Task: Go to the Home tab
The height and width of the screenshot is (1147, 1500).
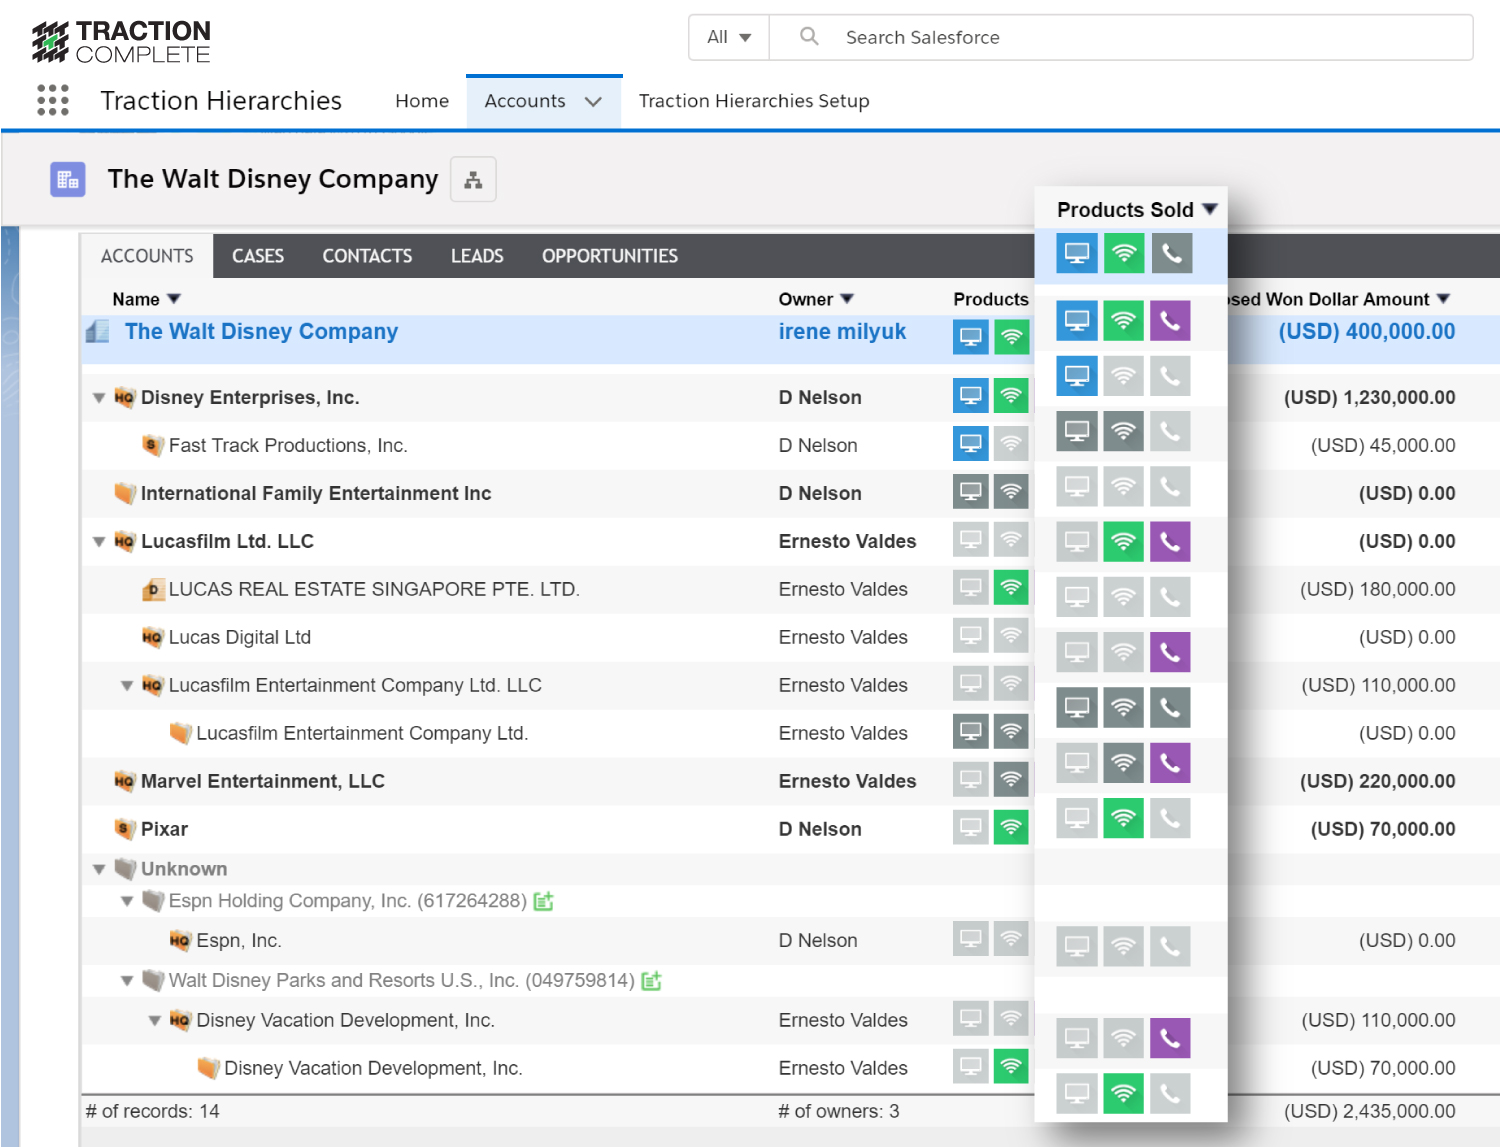Action: point(422,101)
